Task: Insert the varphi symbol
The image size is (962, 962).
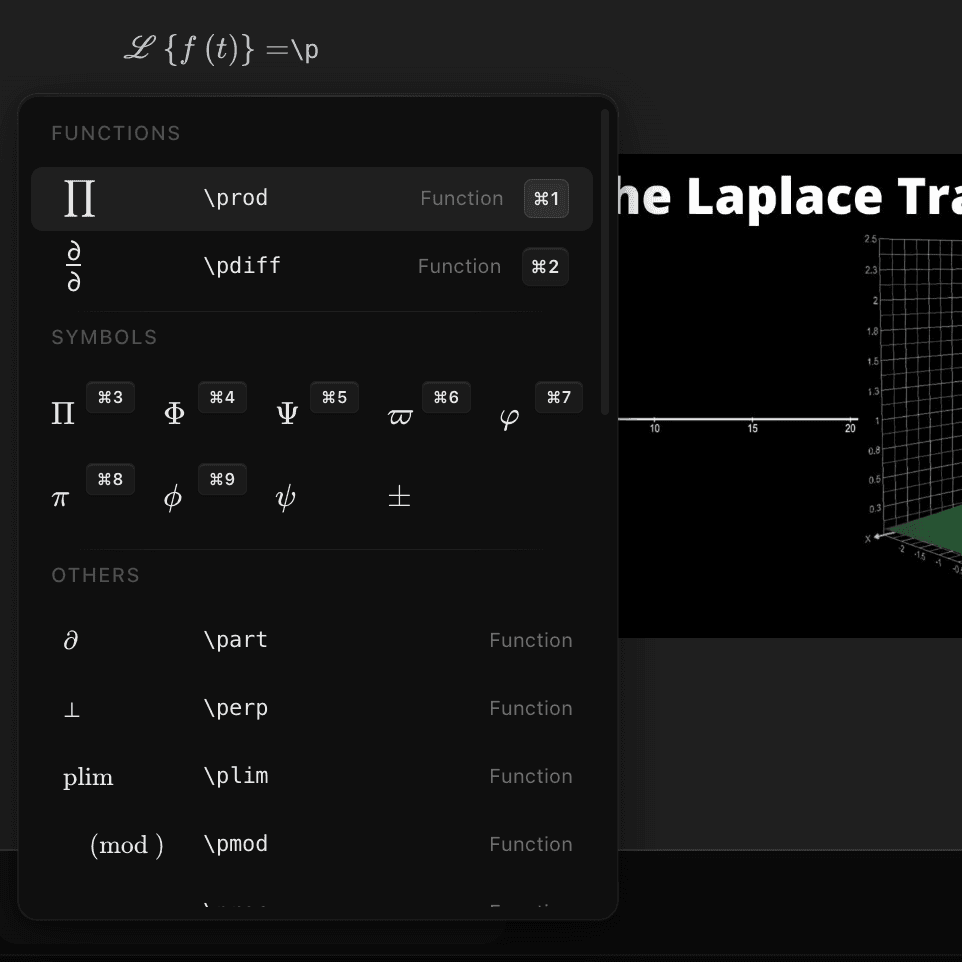Action: pos(510,417)
